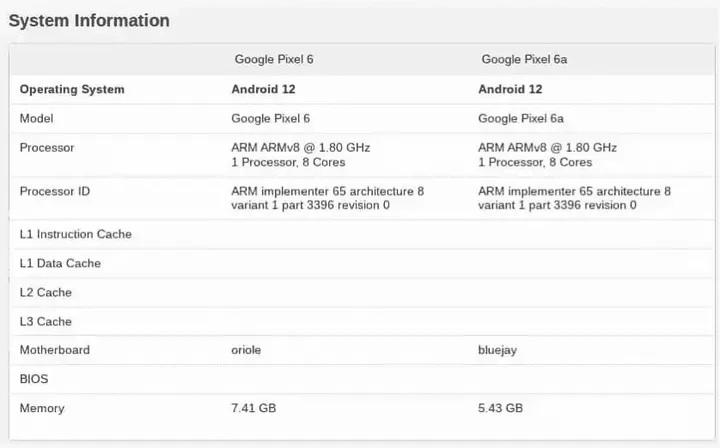This screenshot has height=448, width=720.
Task: Click the 7.41 GB memory value
Action: click(254, 408)
